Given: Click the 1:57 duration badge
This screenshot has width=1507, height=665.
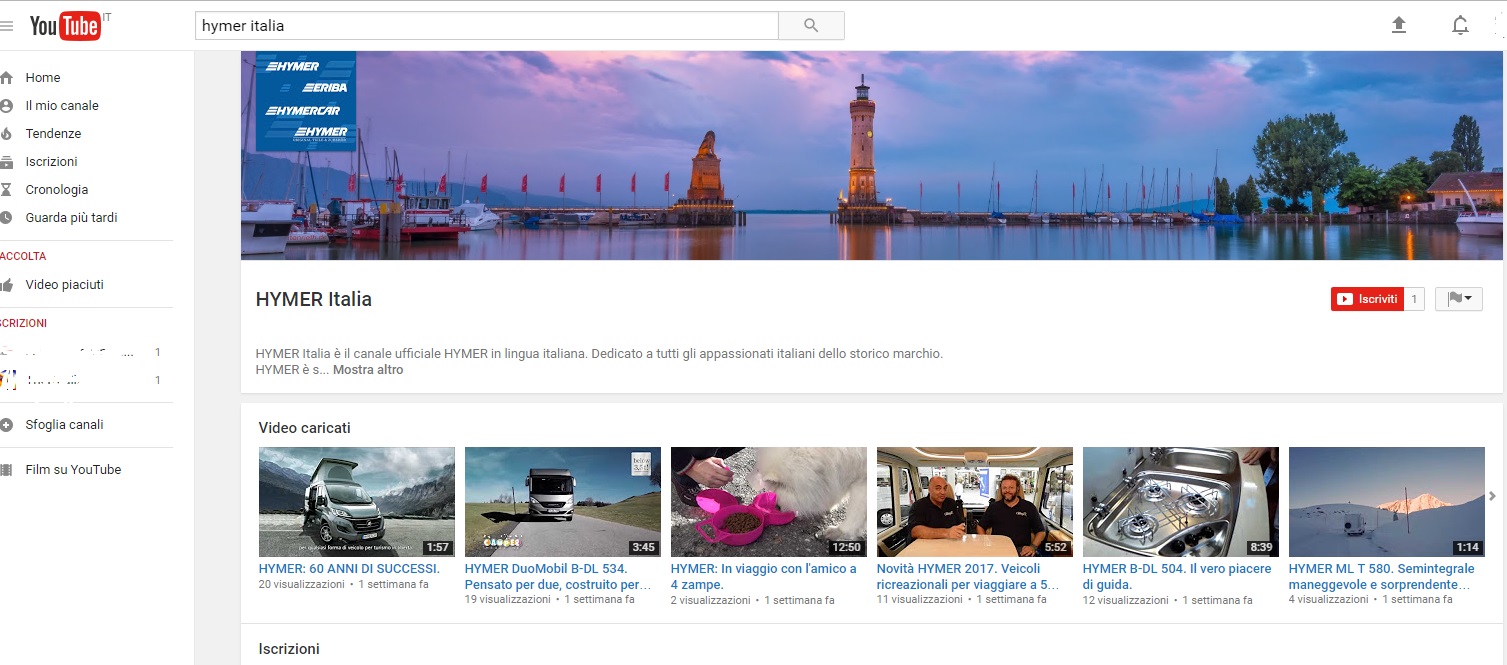Looking at the screenshot, I should [437, 547].
